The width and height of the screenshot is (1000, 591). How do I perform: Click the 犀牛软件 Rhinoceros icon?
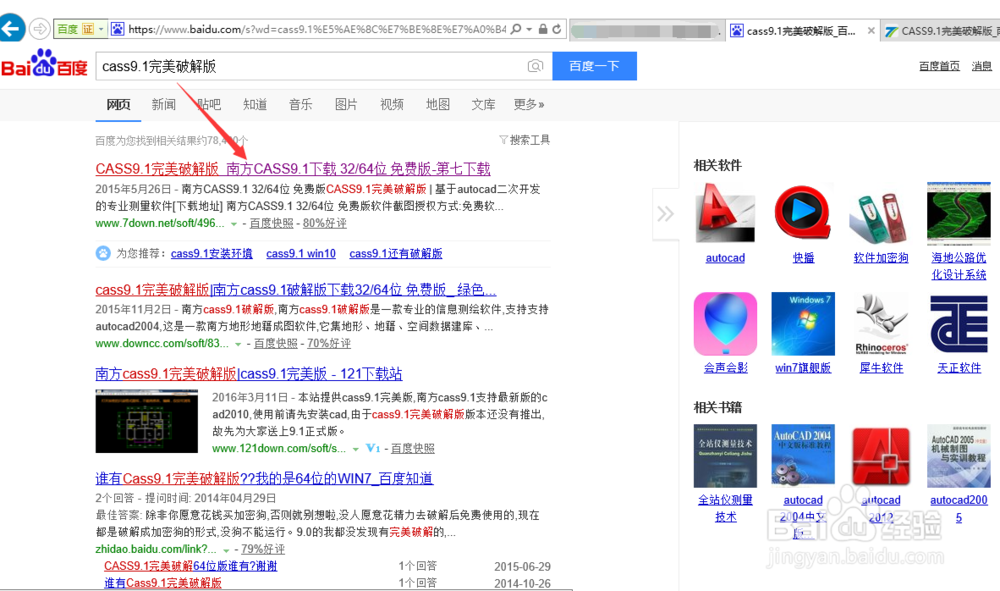(x=878, y=323)
